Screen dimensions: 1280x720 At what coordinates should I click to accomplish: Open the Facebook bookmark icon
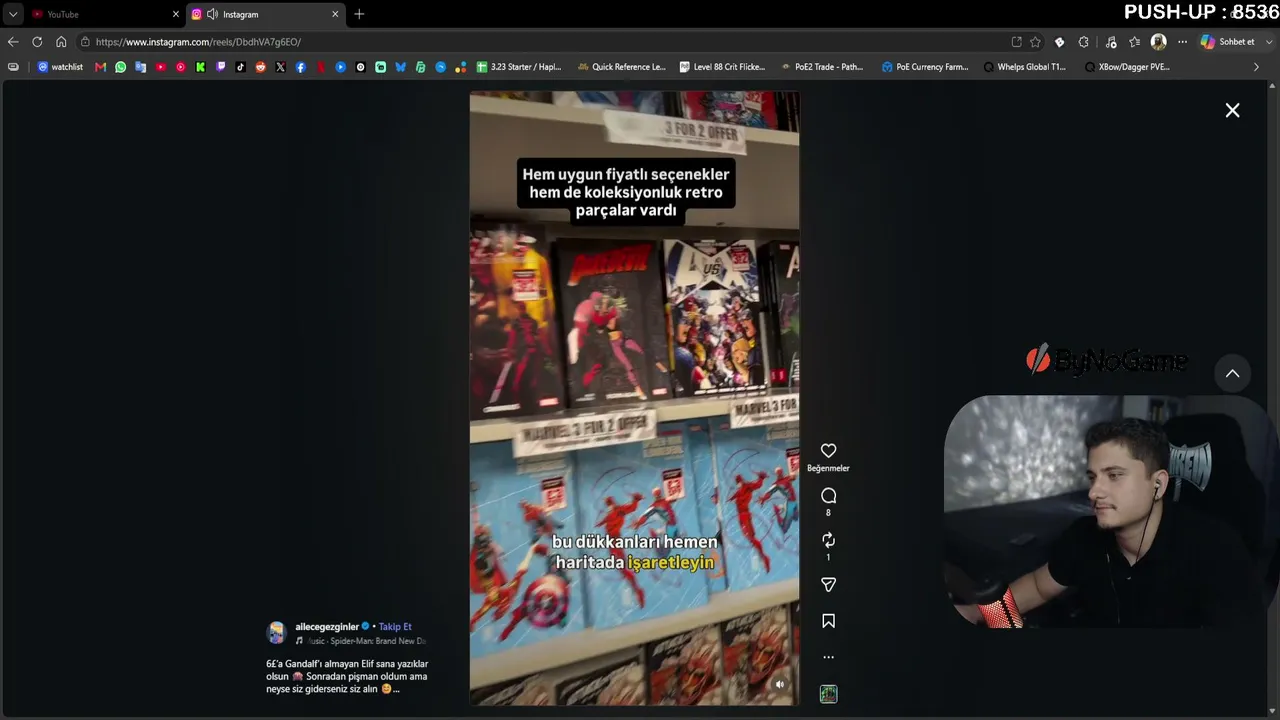coord(300,67)
